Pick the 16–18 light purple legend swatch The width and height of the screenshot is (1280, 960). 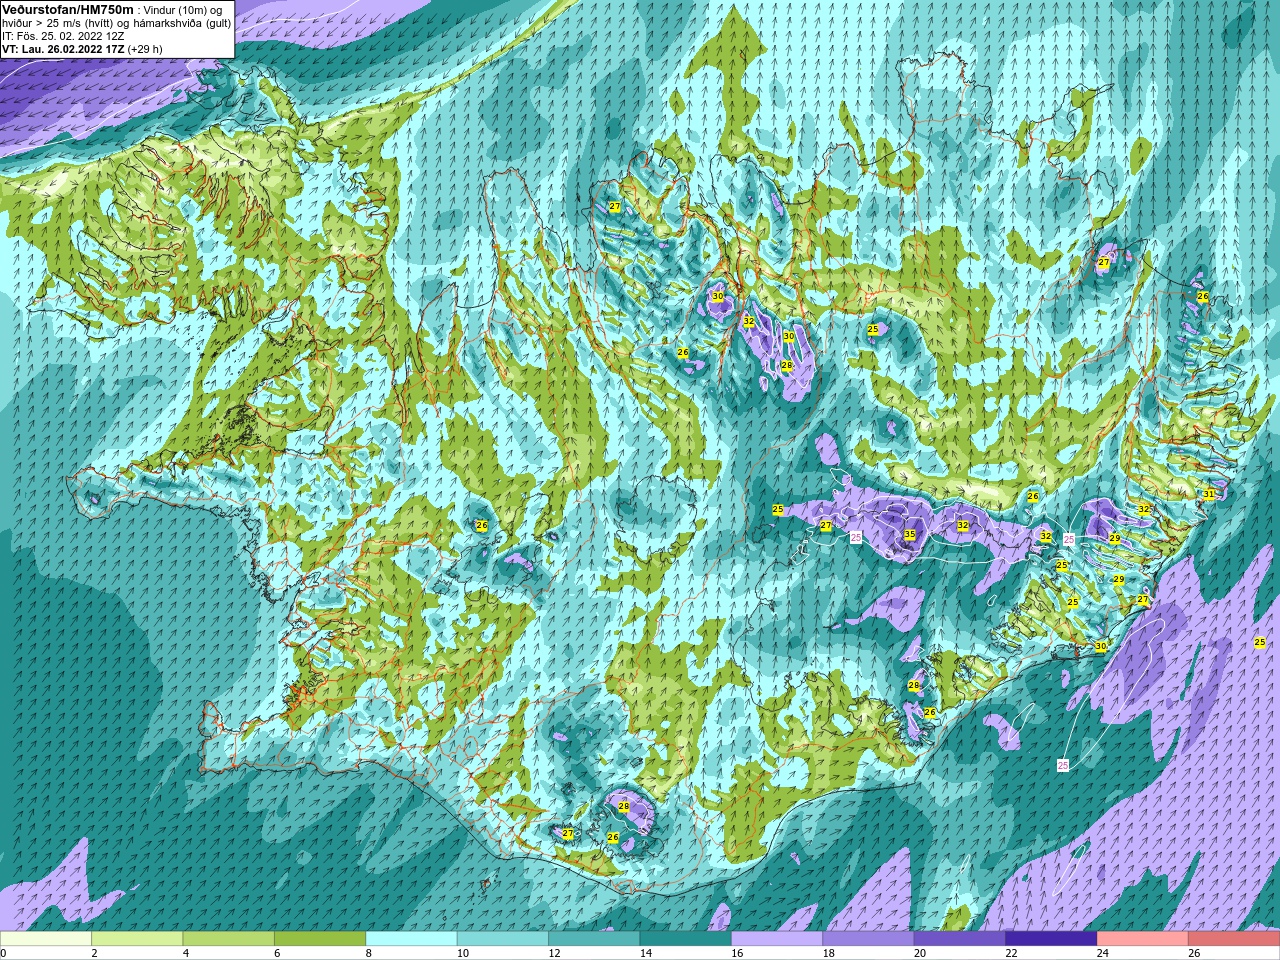777,939
